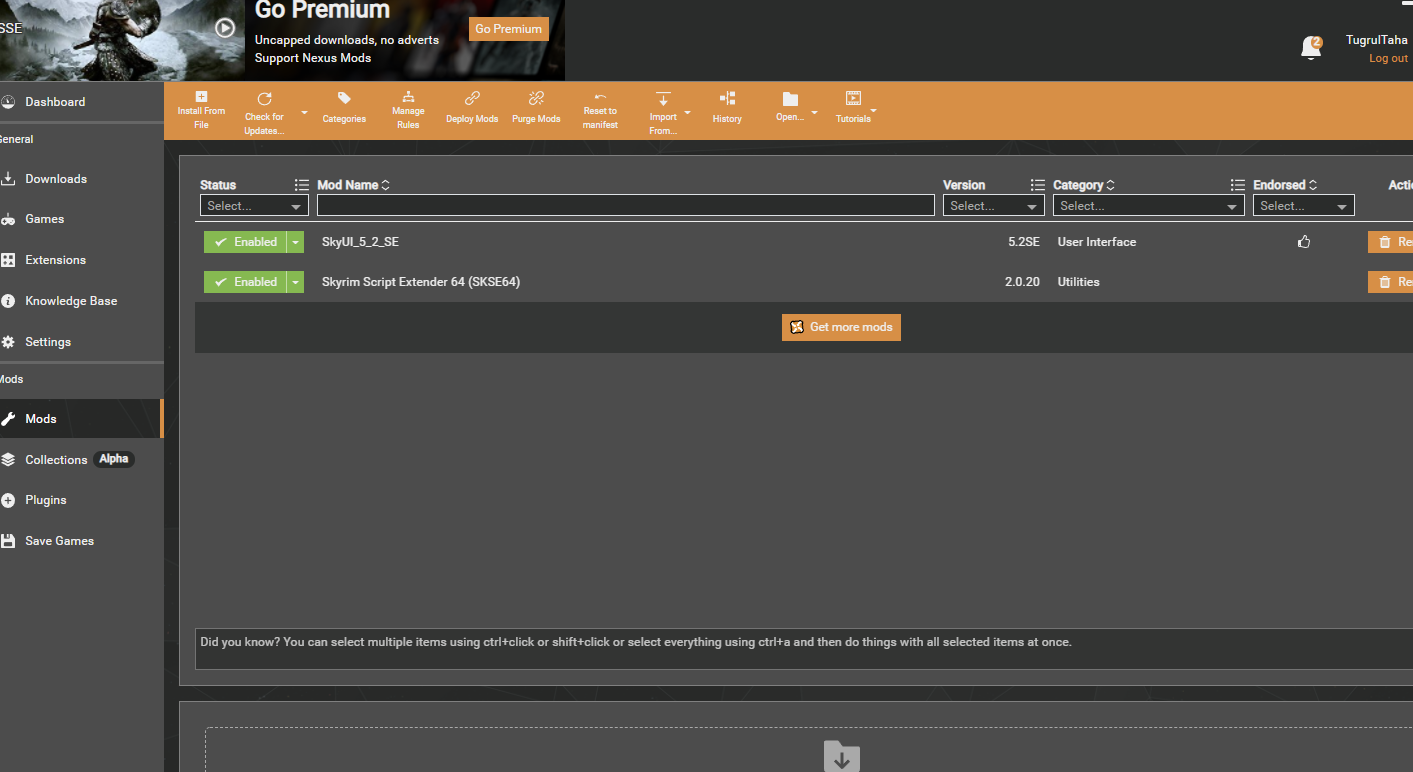Play the video in the Skyrim banner

tap(225, 28)
